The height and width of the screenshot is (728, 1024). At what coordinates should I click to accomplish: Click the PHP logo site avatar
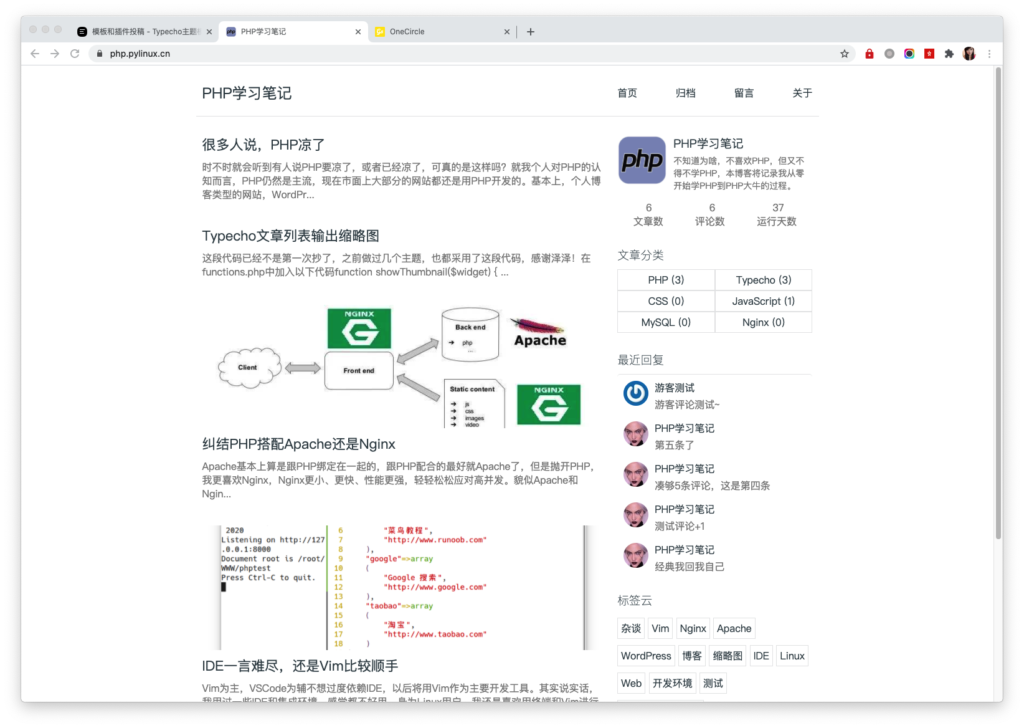(640, 160)
